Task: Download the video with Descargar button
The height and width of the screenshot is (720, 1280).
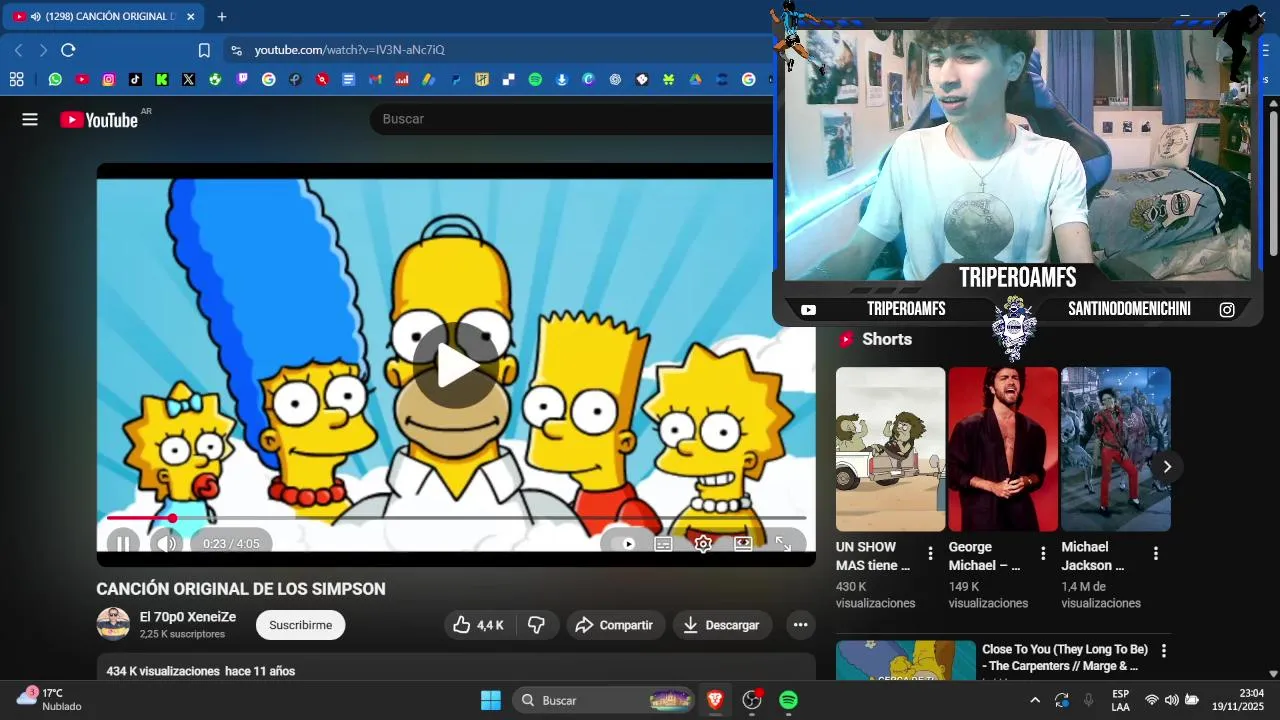Action: (721, 625)
